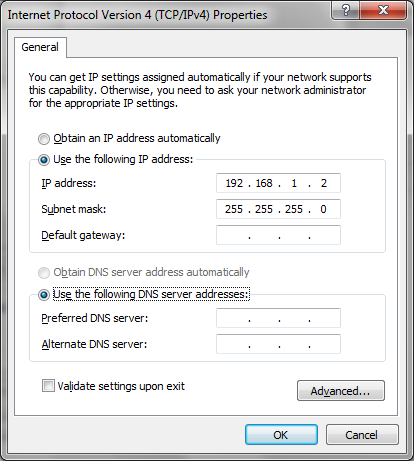The width and height of the screenshot is (414, 461).
Task: Open the General tab
Action: point(40,47)
